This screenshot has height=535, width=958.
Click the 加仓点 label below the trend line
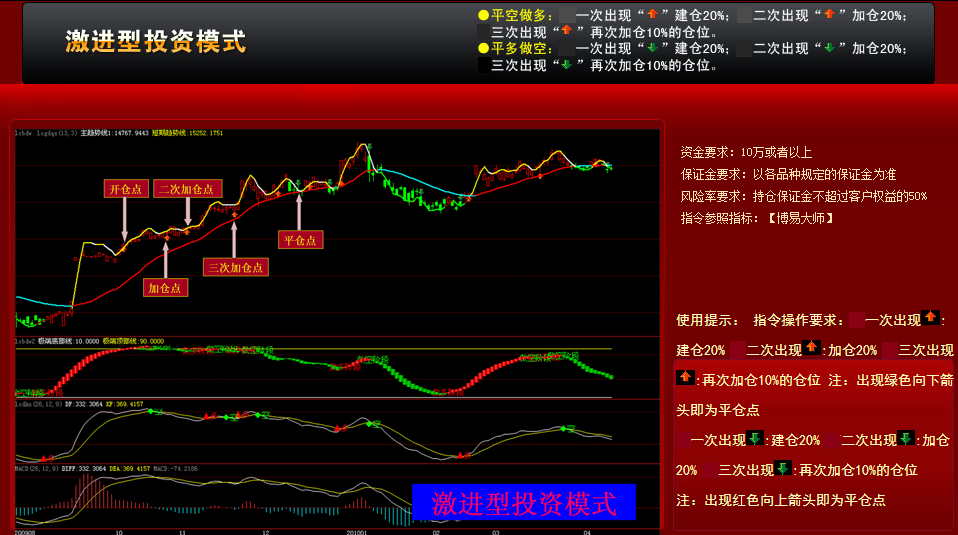(x=165, y=288)
